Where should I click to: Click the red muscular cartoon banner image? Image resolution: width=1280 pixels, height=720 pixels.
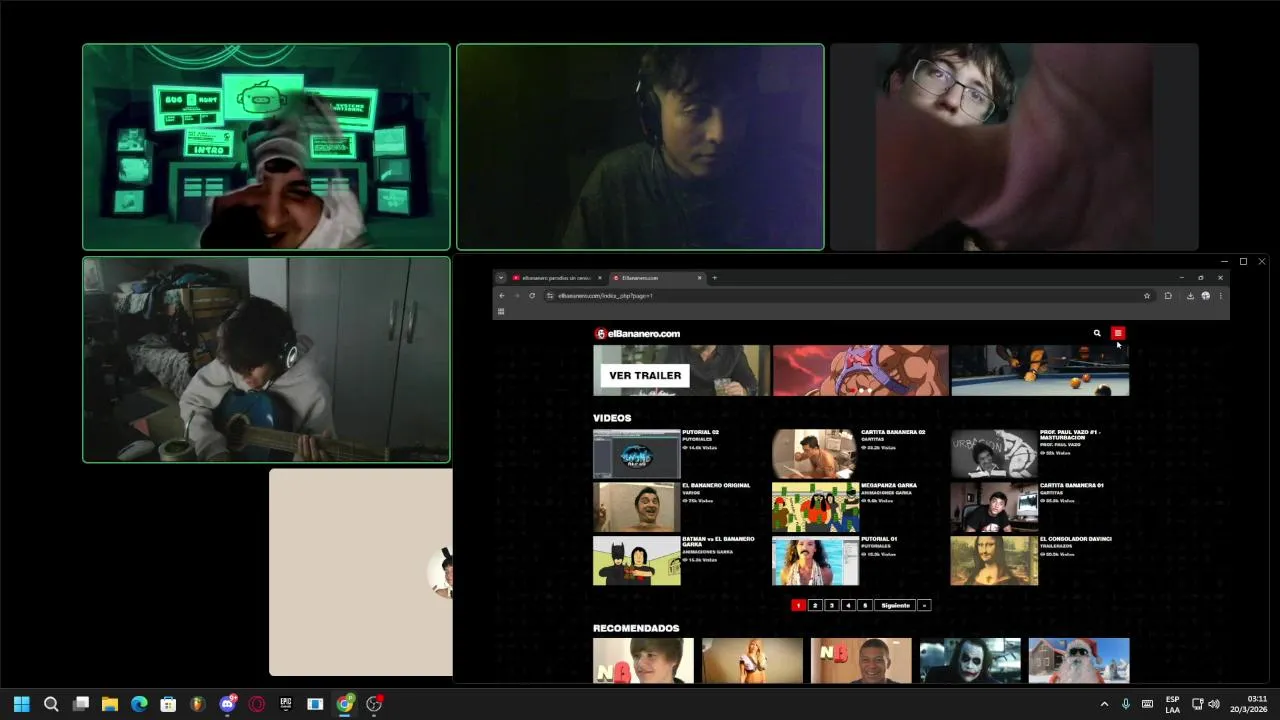pos(860,370)
